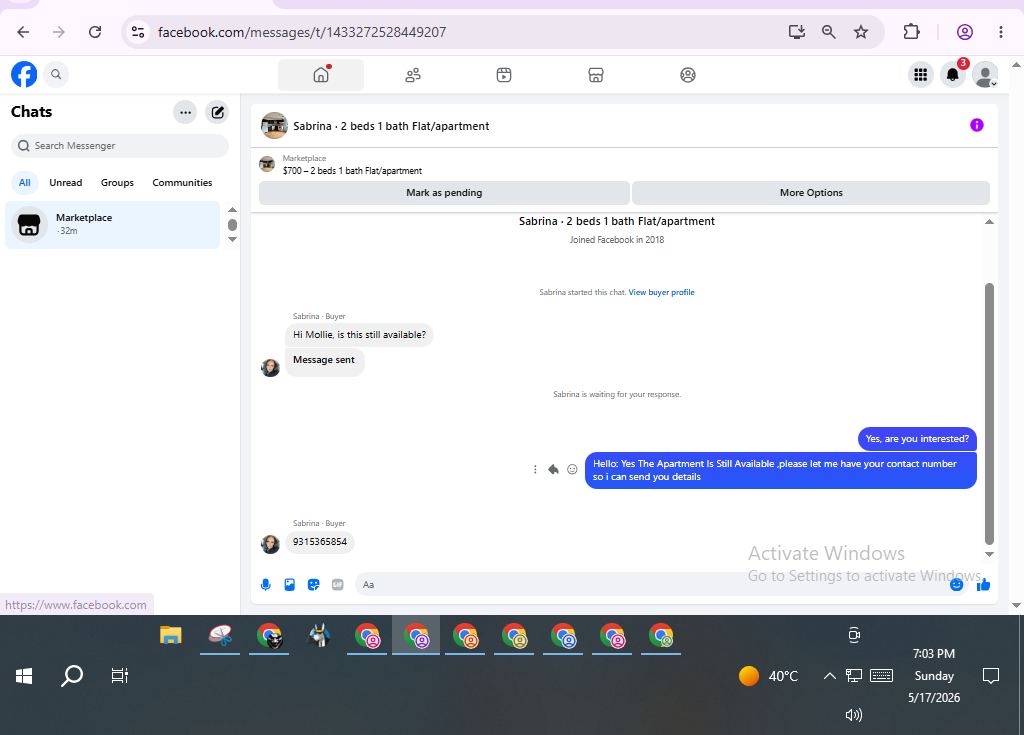Image resolution: width=1024 pixels, height=735 pixels.
Task: React to the Hello message smiley icon
Action: [x=572, y=470]
